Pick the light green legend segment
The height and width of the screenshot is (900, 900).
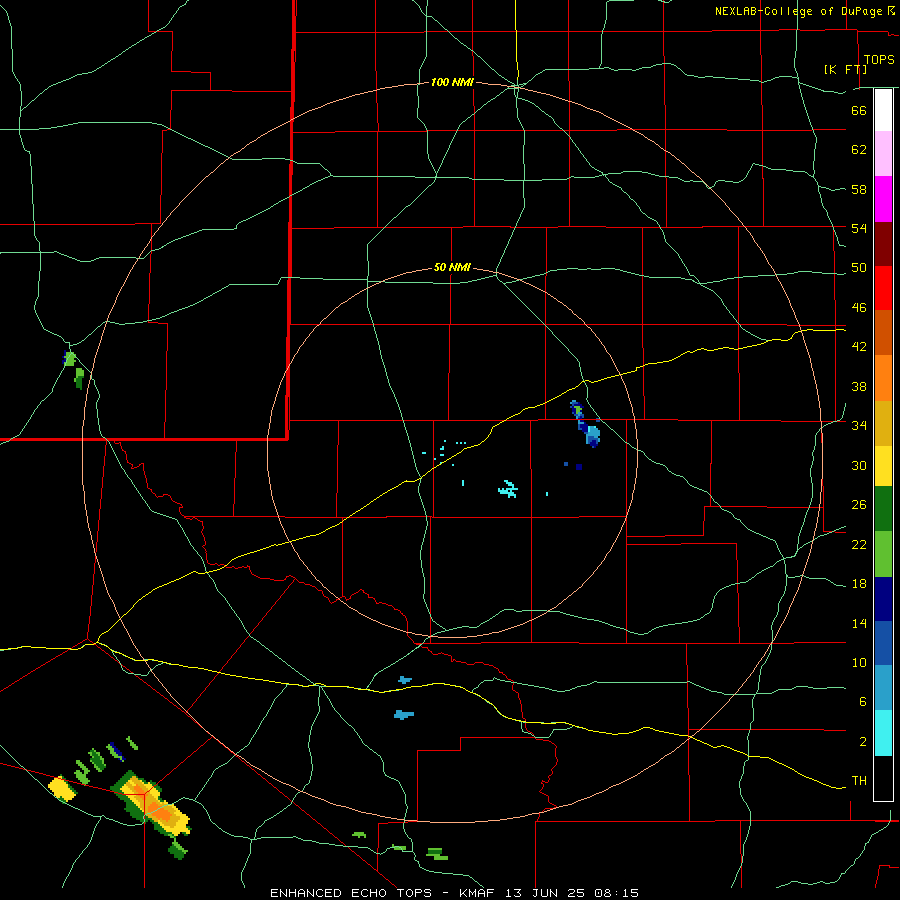[883, 554]
